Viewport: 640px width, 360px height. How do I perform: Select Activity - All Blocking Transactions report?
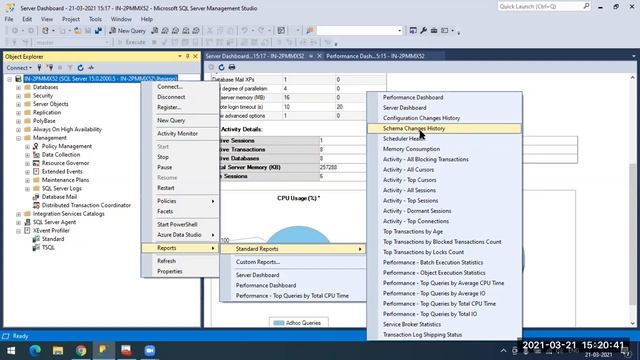(444, 160)
